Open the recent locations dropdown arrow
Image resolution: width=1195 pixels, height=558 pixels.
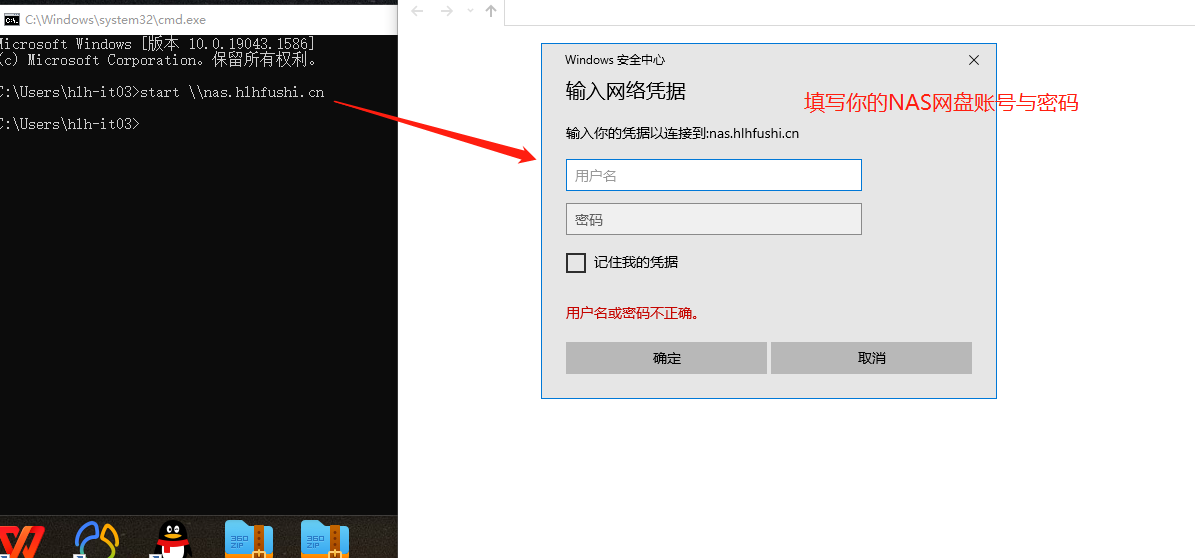(x=469, y=11)
